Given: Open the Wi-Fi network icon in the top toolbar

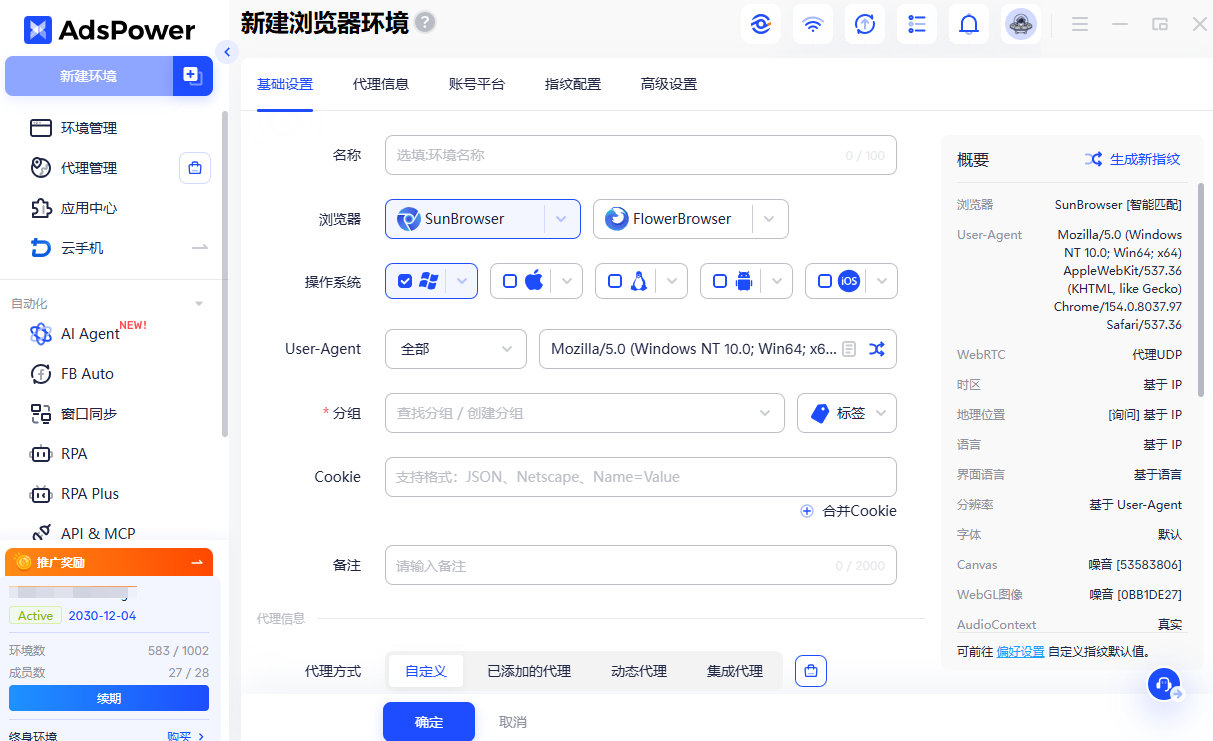Looking at the screenshot, I should coord(813,24).
